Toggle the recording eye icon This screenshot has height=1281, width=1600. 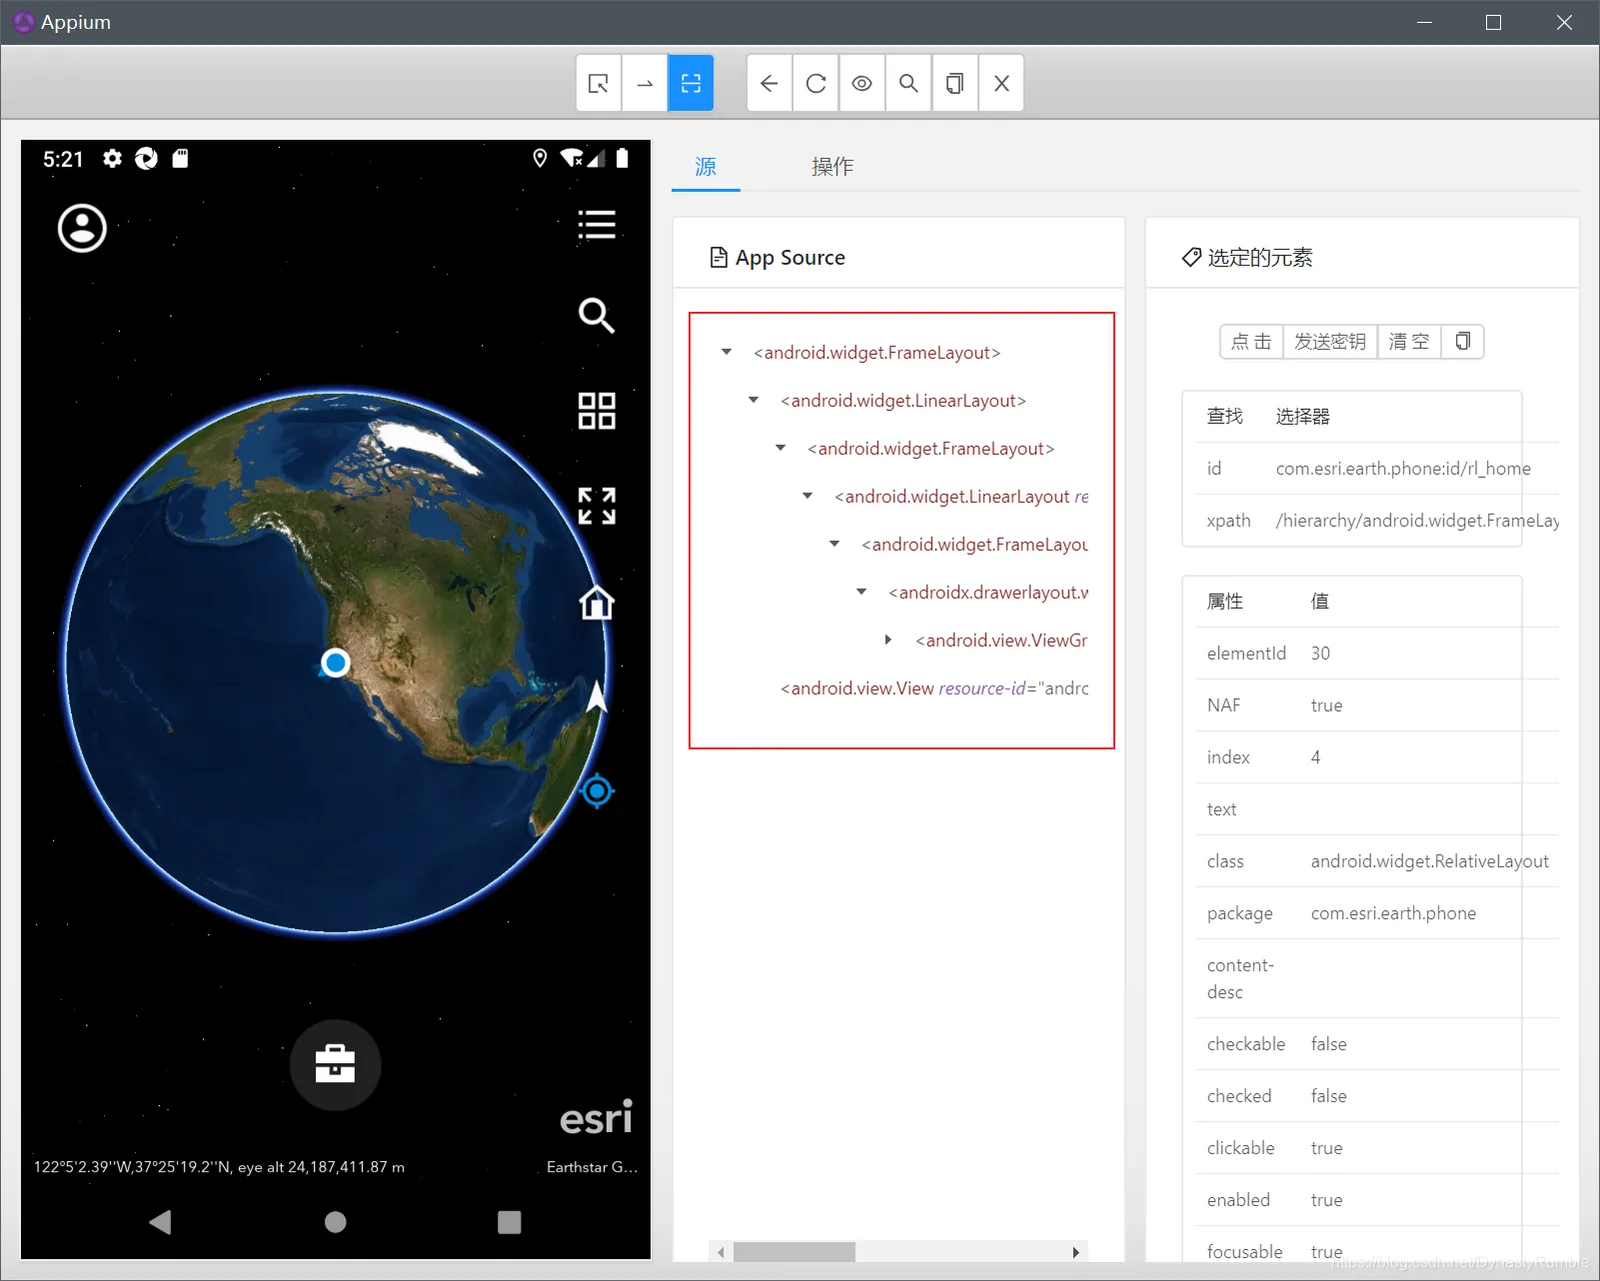pos(862,83)
